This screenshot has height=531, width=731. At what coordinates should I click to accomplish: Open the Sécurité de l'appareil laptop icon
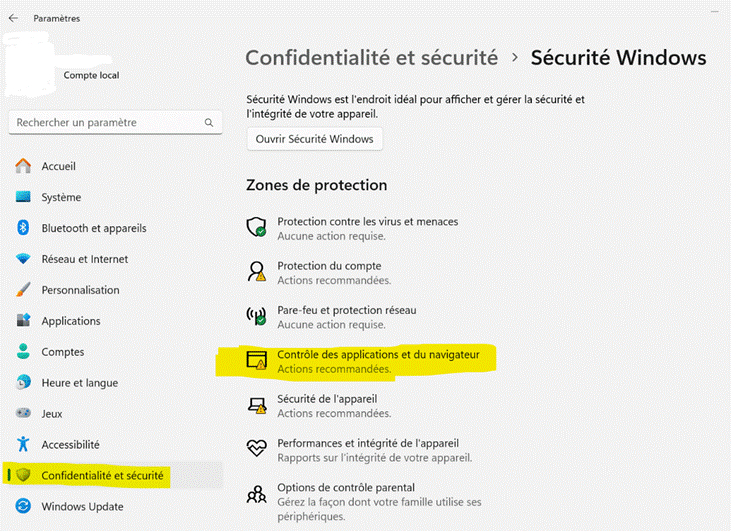[x=257, y=405]
